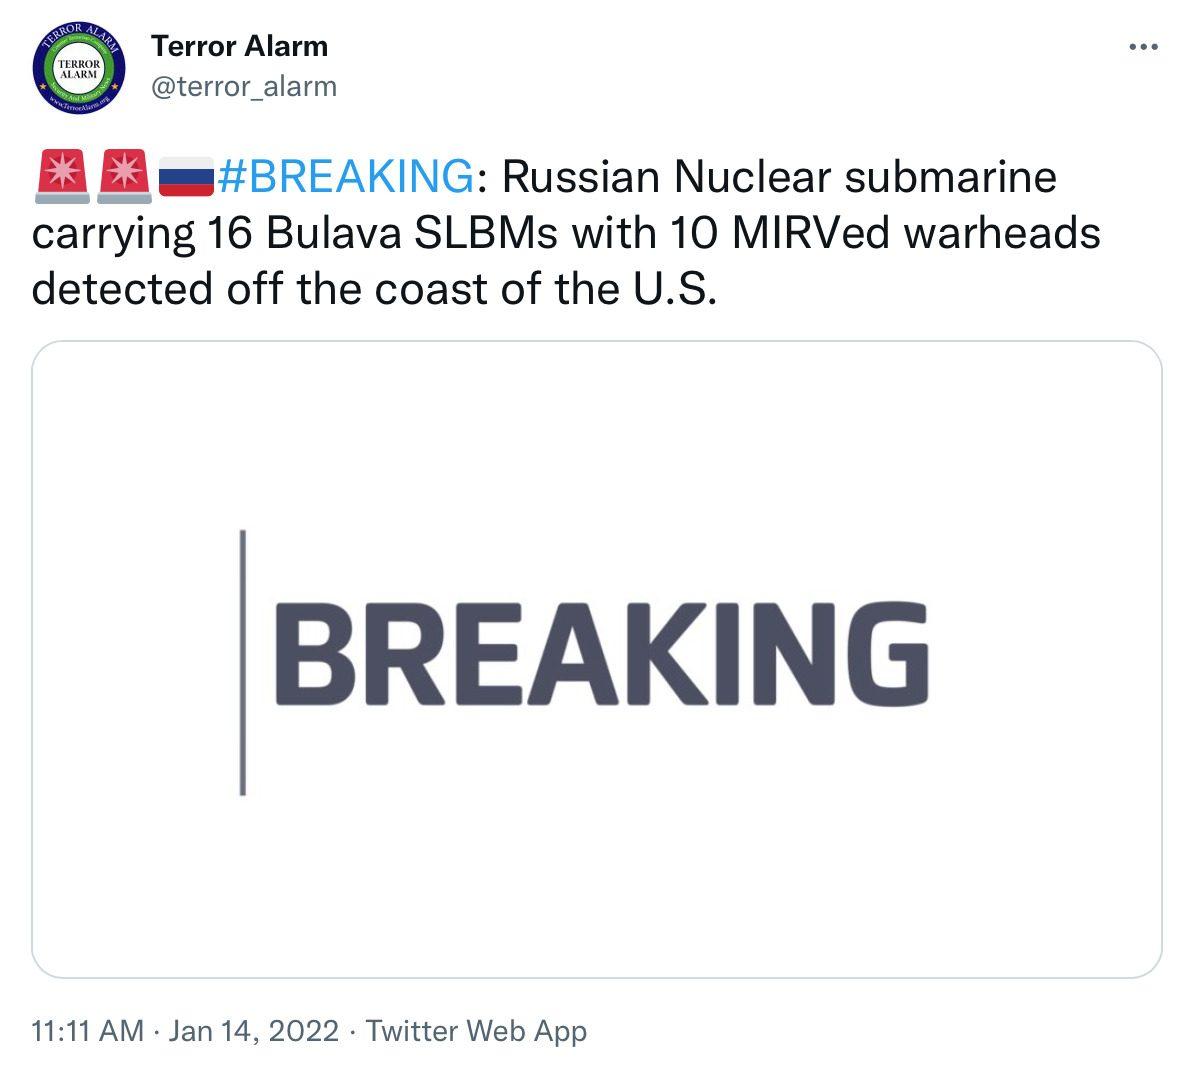
Task: Click the #BREAKING hashtag link
Action: pyautogui.click(x=345, y=177)
